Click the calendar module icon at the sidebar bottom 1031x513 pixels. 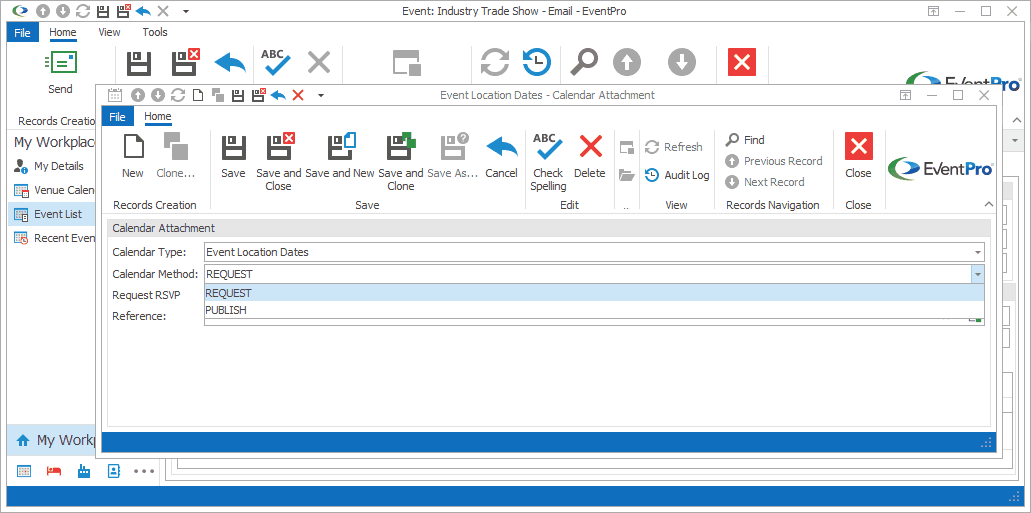coord(24,471)
